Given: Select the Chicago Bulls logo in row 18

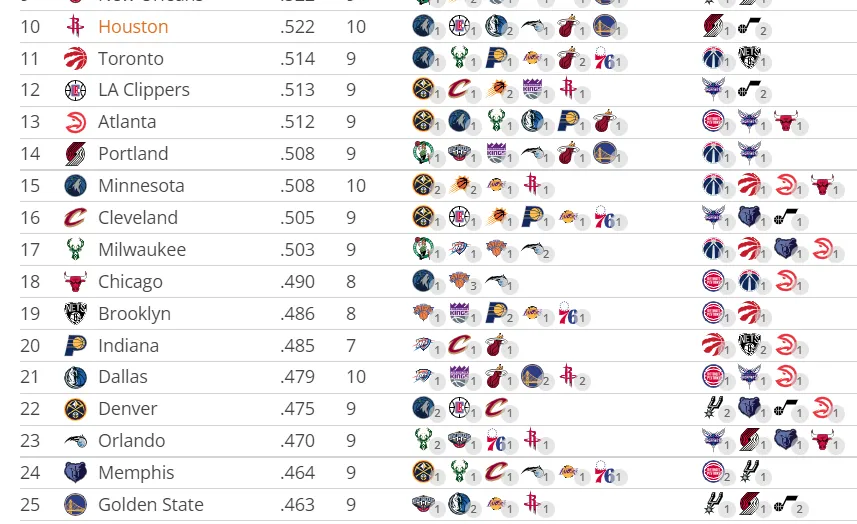Looking at the screenshot, I should click(x=75, y=281).
